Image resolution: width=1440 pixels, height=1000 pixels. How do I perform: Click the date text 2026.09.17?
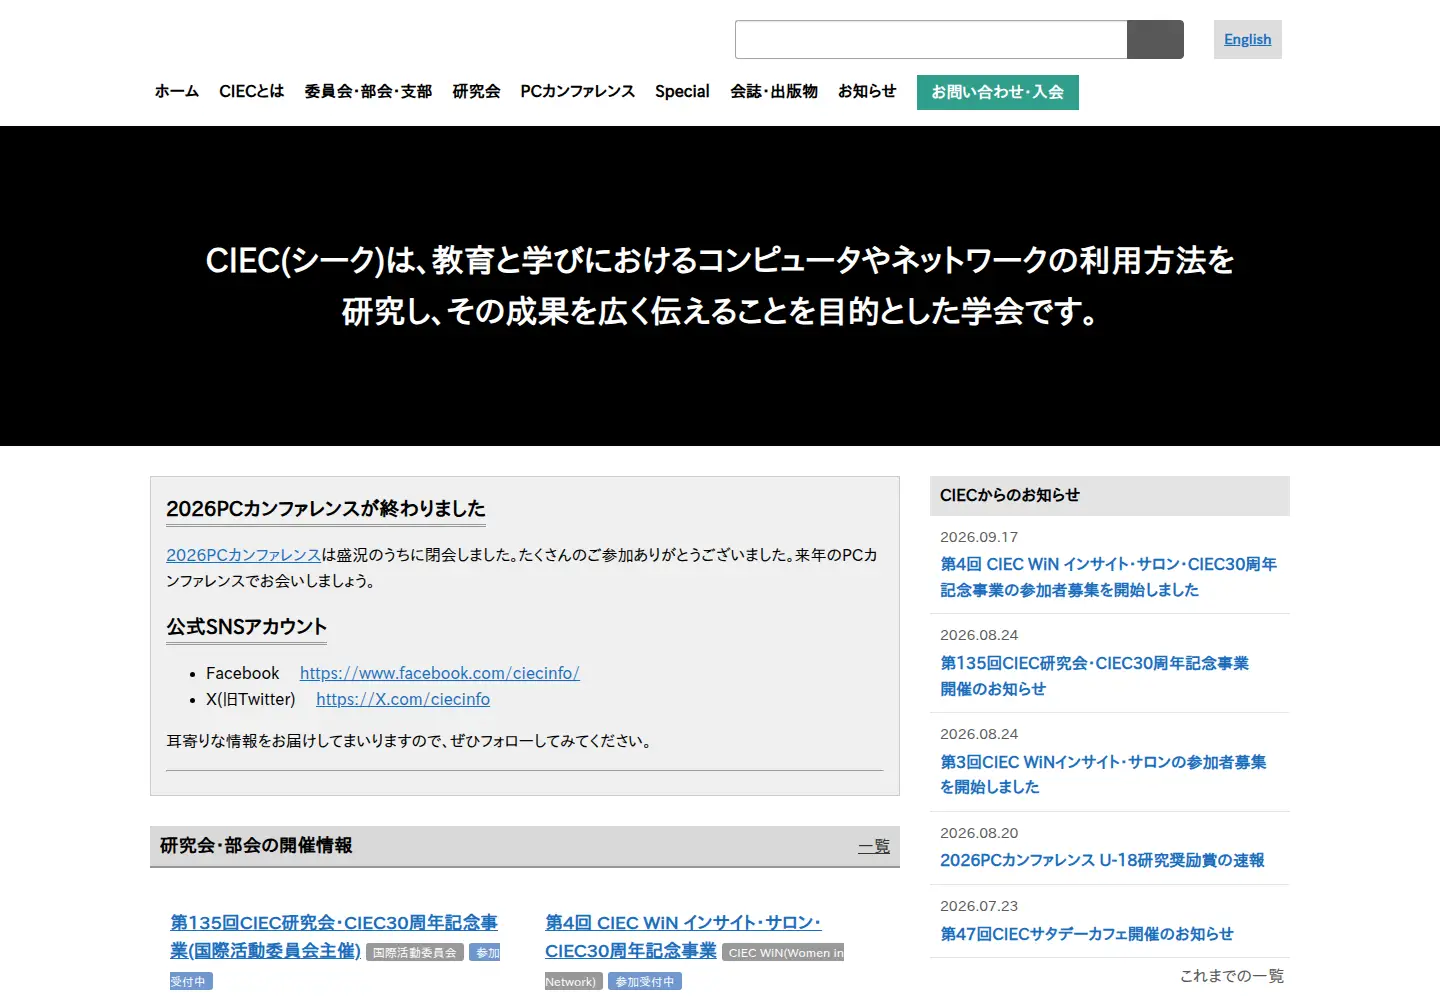(x=979, y=537)
